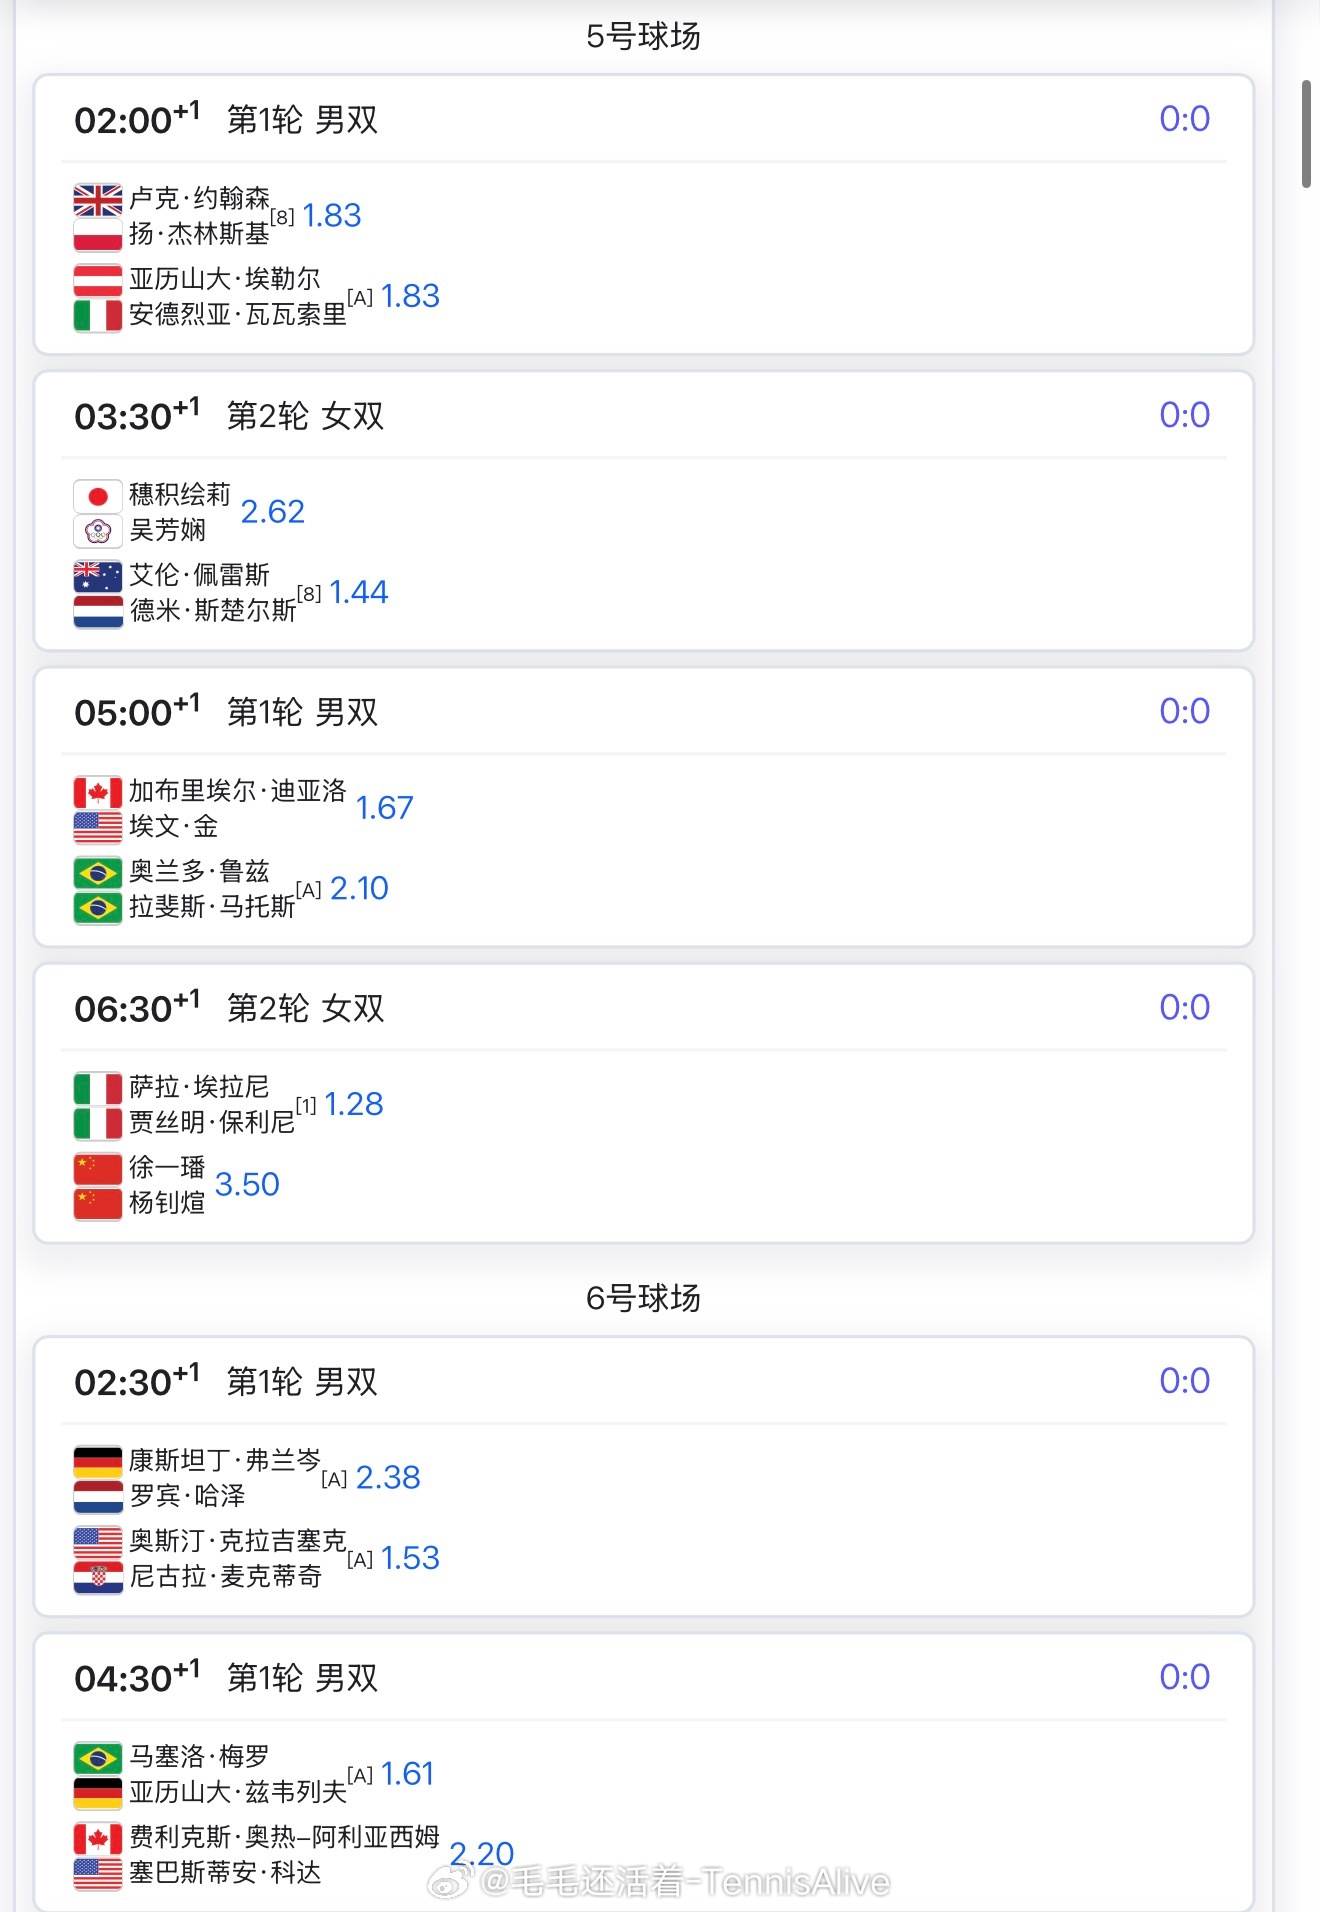Tap the China flag beside 徐一璠
1320x1912 pixels.
[98, 1168]
